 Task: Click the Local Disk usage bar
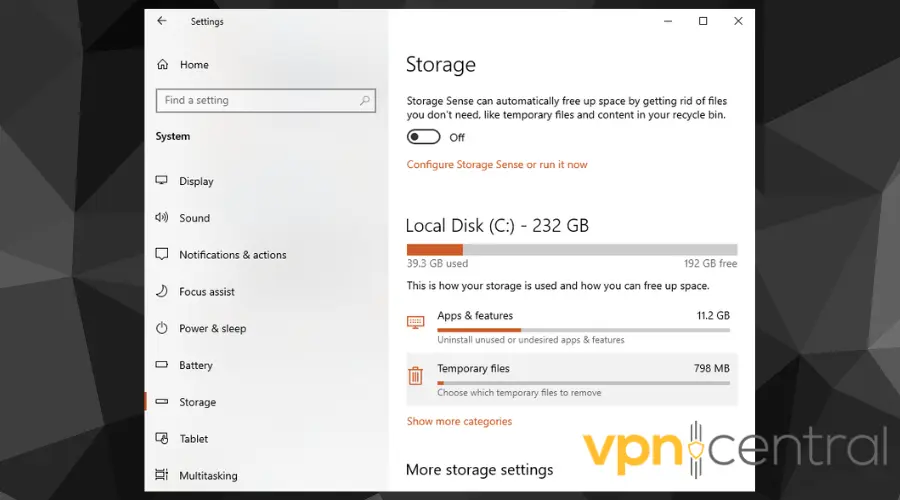pyautogui.click(x=571, y=250)
